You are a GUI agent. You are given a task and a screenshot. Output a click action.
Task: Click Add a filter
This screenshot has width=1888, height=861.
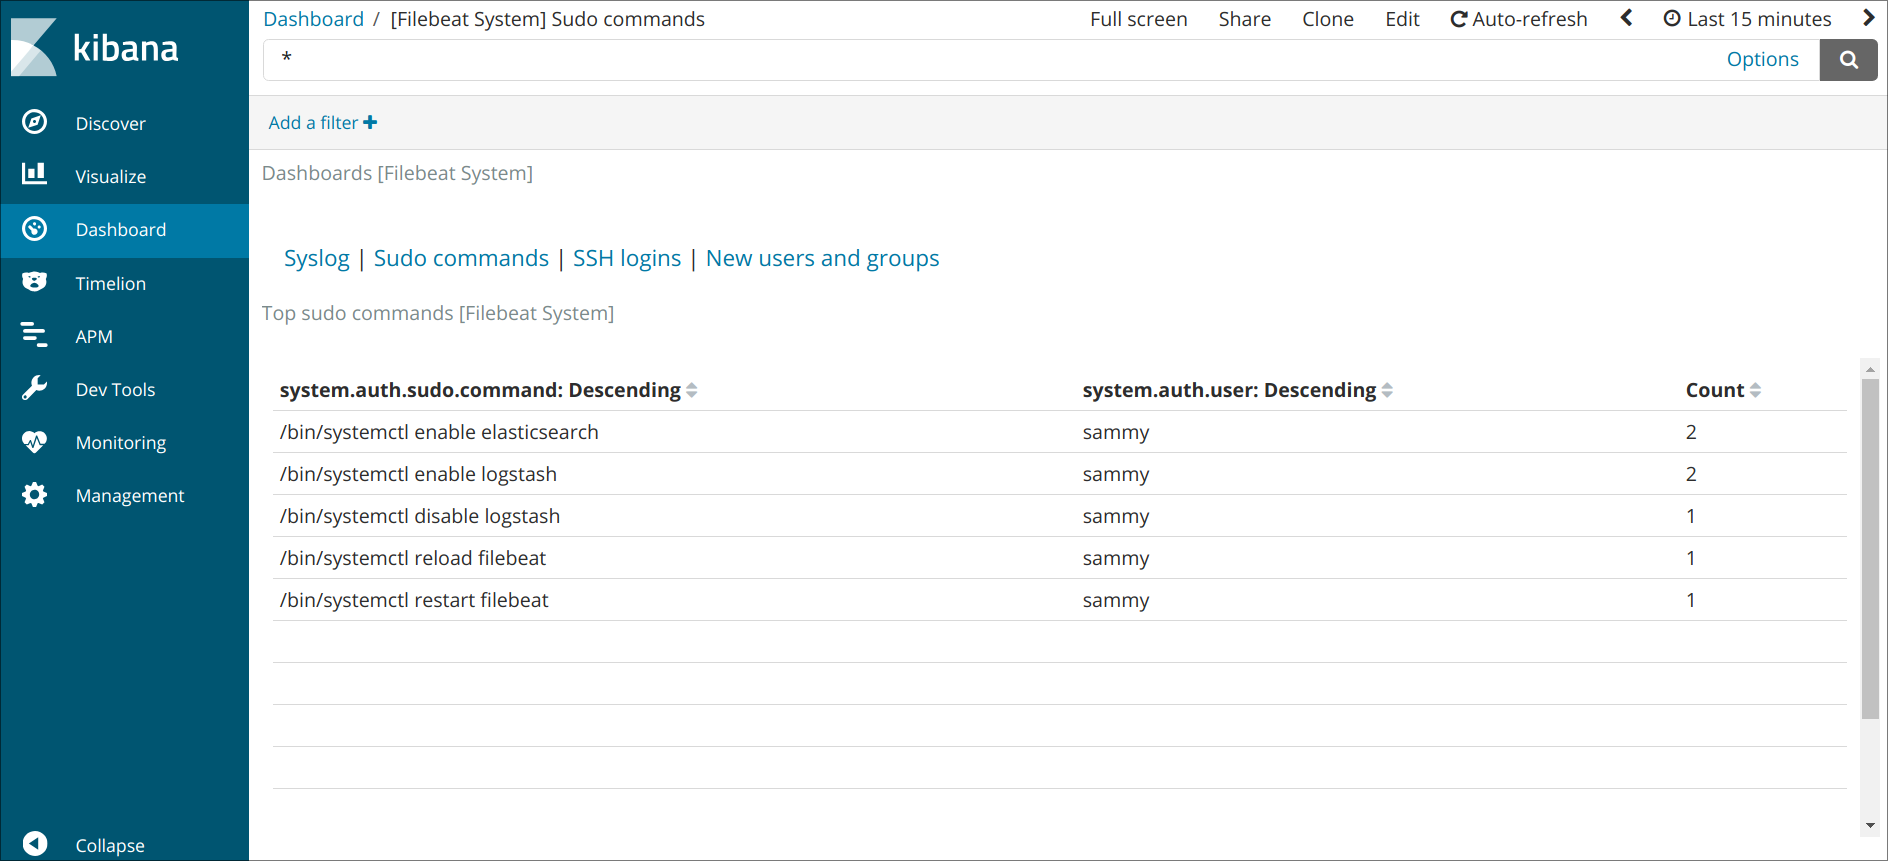pyautogui.click(x=322, y=122)
